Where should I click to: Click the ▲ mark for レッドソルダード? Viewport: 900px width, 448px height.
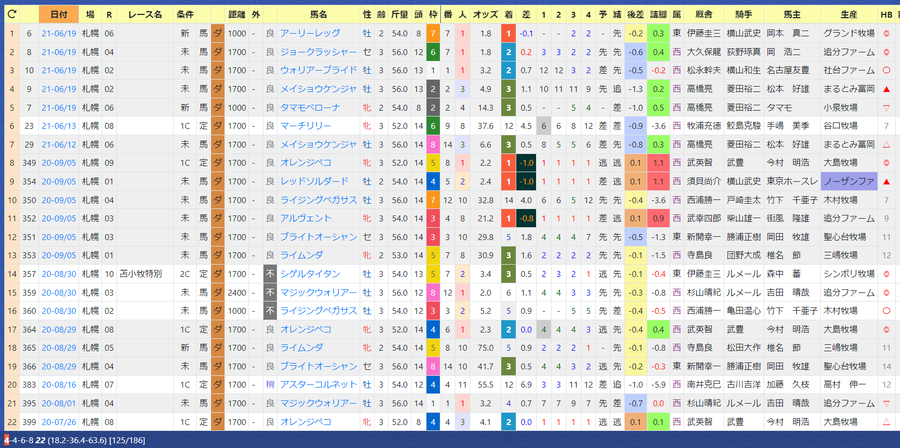(x=887, y=181)
